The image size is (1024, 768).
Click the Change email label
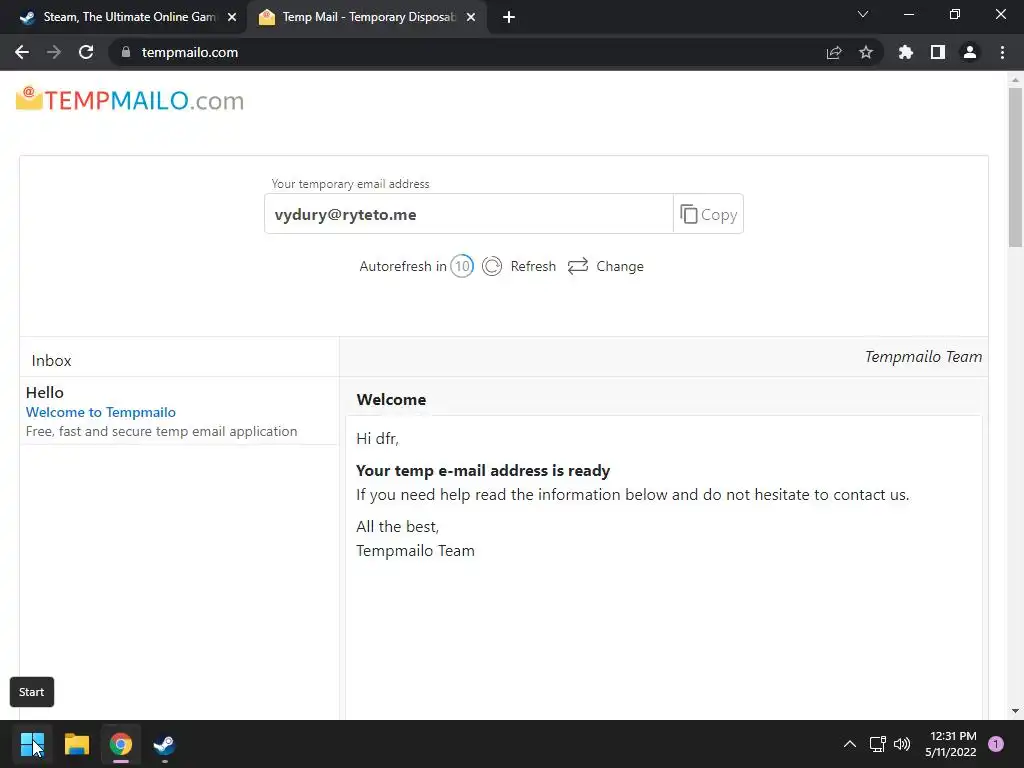620,266
